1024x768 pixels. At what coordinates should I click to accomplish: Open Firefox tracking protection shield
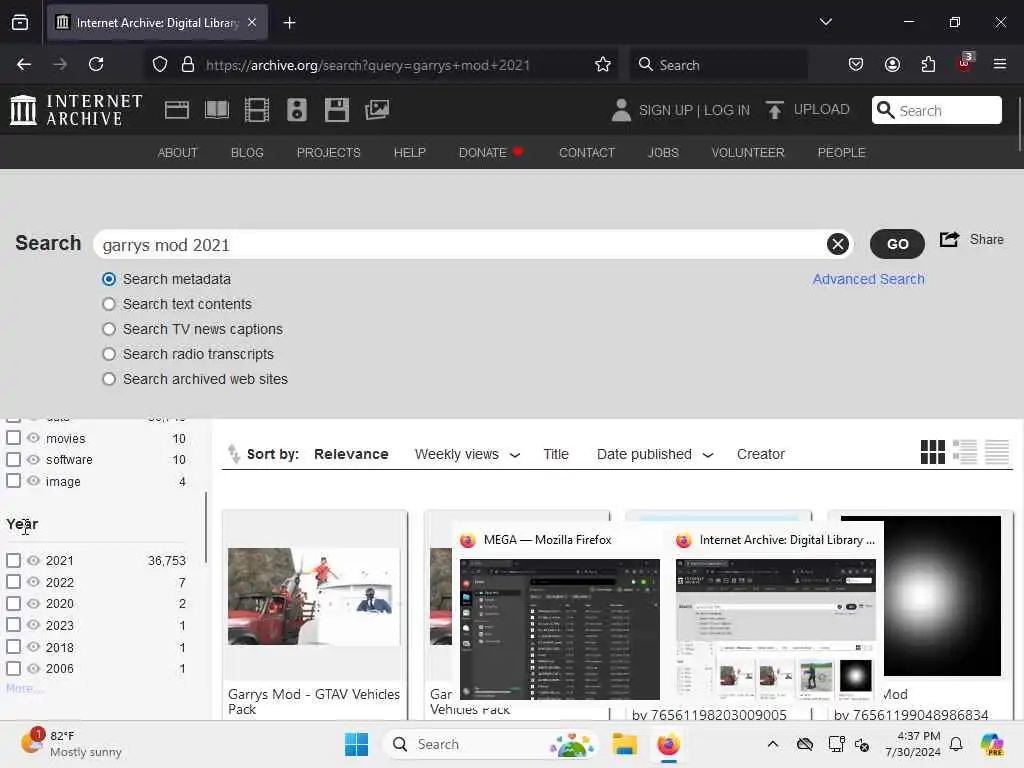[160, 64]
